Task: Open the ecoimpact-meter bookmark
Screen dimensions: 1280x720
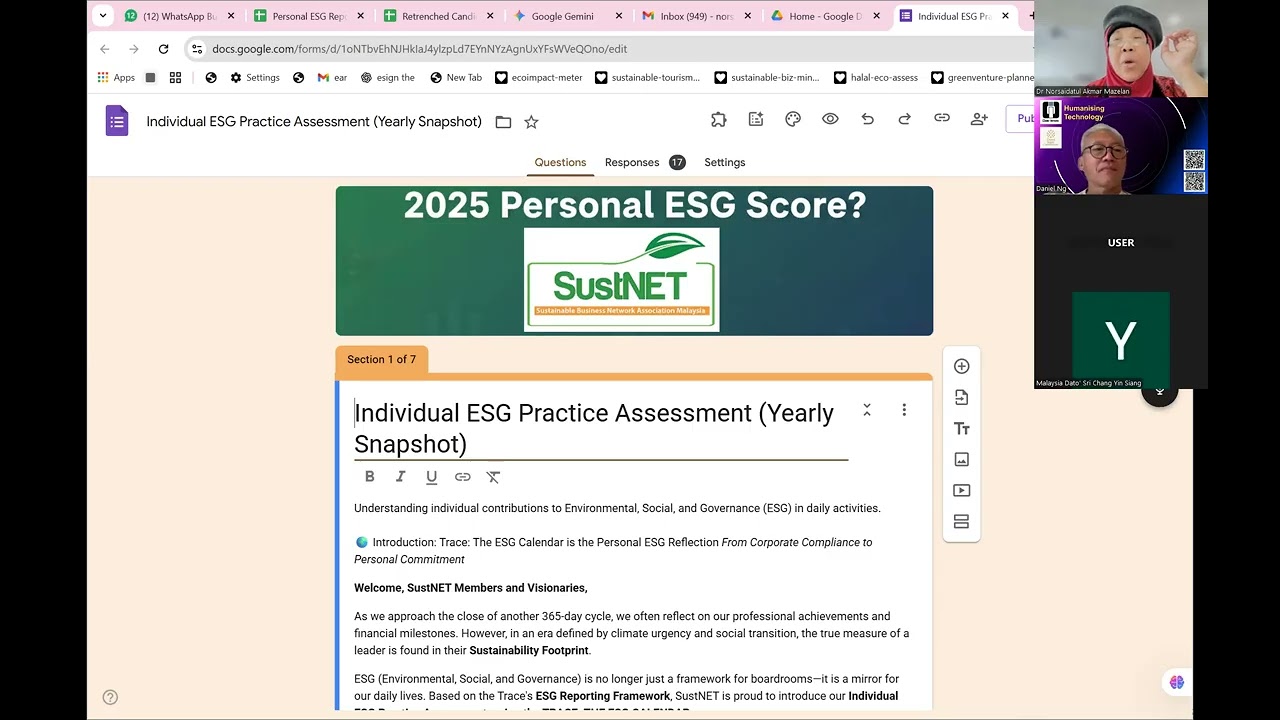Action: tap(538, 78)
